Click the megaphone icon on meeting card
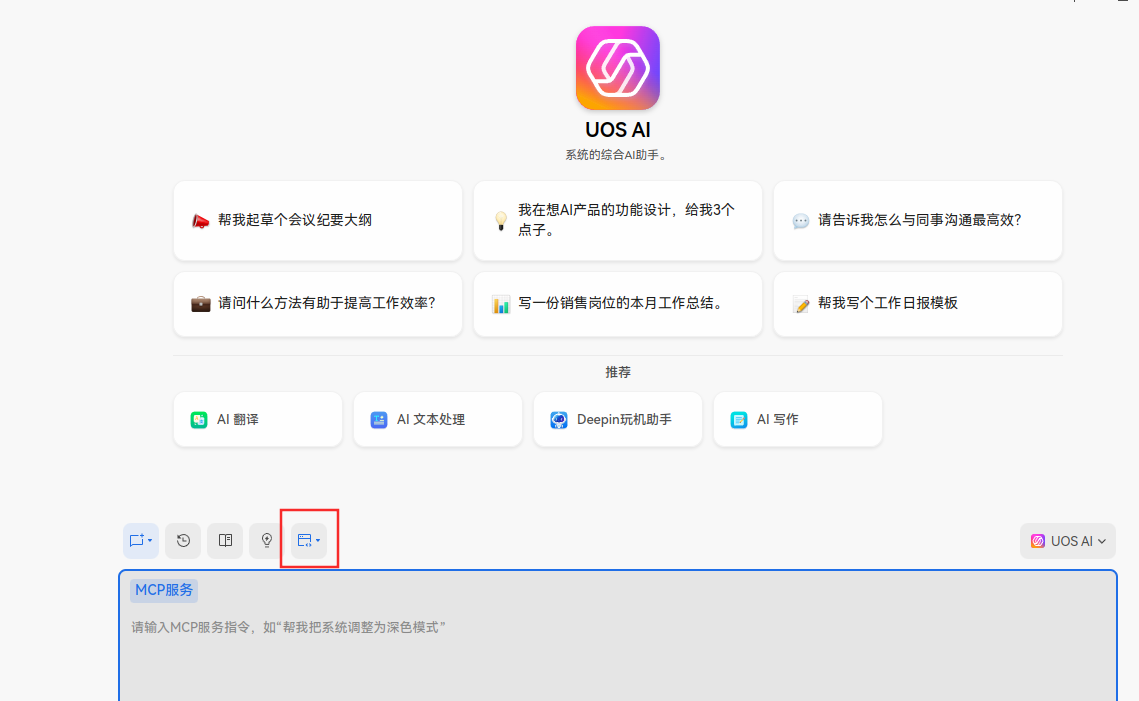Viewport: 1139px width, 701px height. point(200,221)
